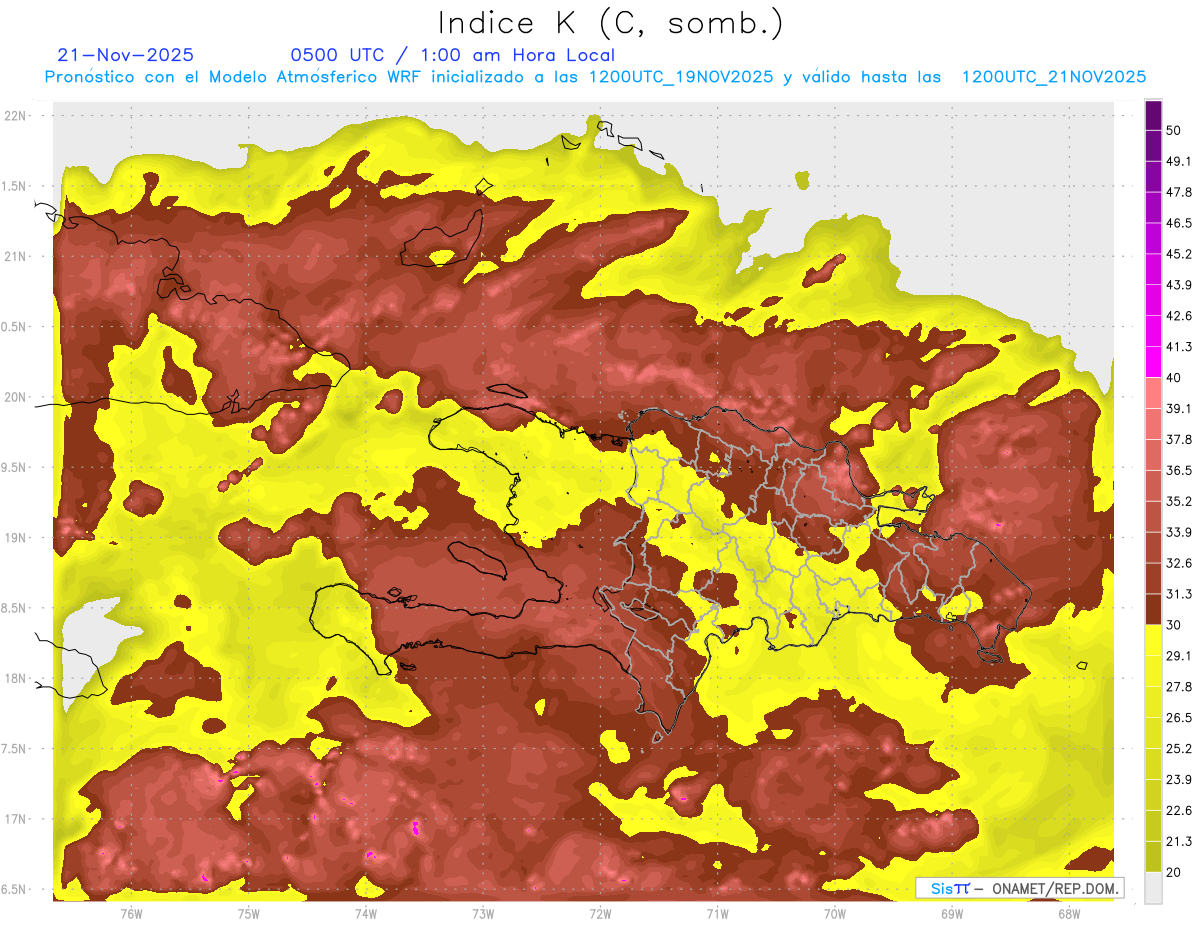The image size is (1200, 927).
Task: Pick the dark brown swatch between 30 and 31.3
Action: click(x=1154, y=610)
